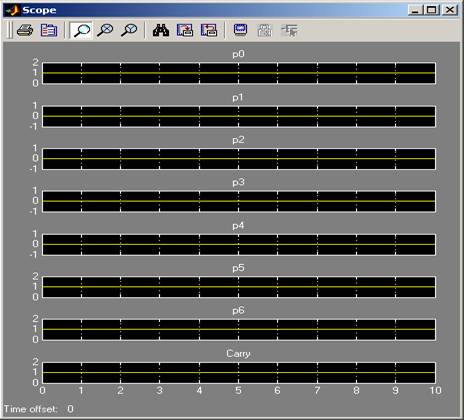Minimize the Scope window
This screenshot has height=420, width=464.
coord(416,10)
